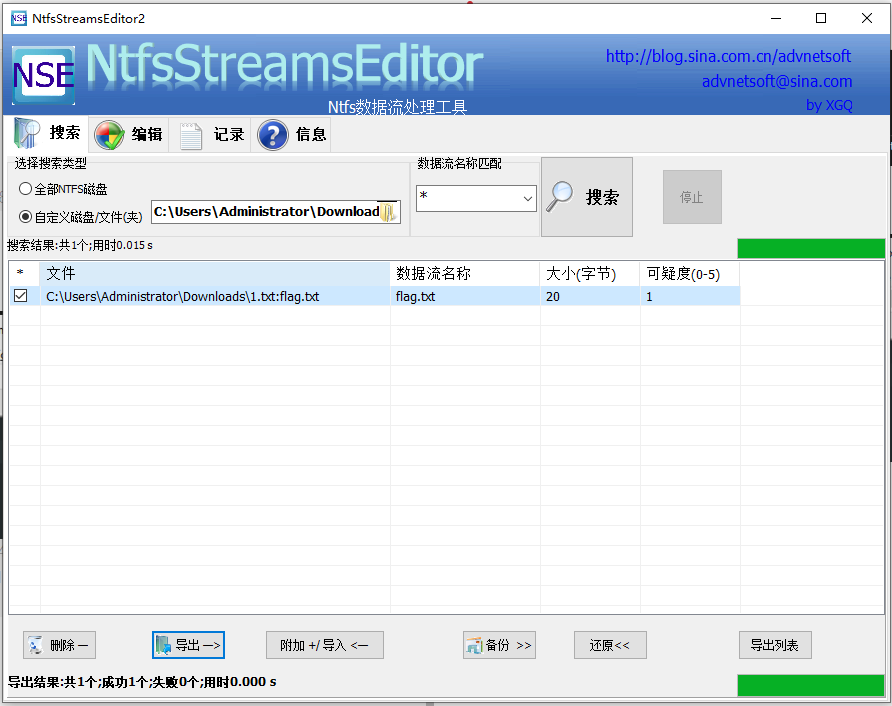Click the backup icon on 备份 button
Image resolution: width=892 pixels, height=706 pixels.
474,646
